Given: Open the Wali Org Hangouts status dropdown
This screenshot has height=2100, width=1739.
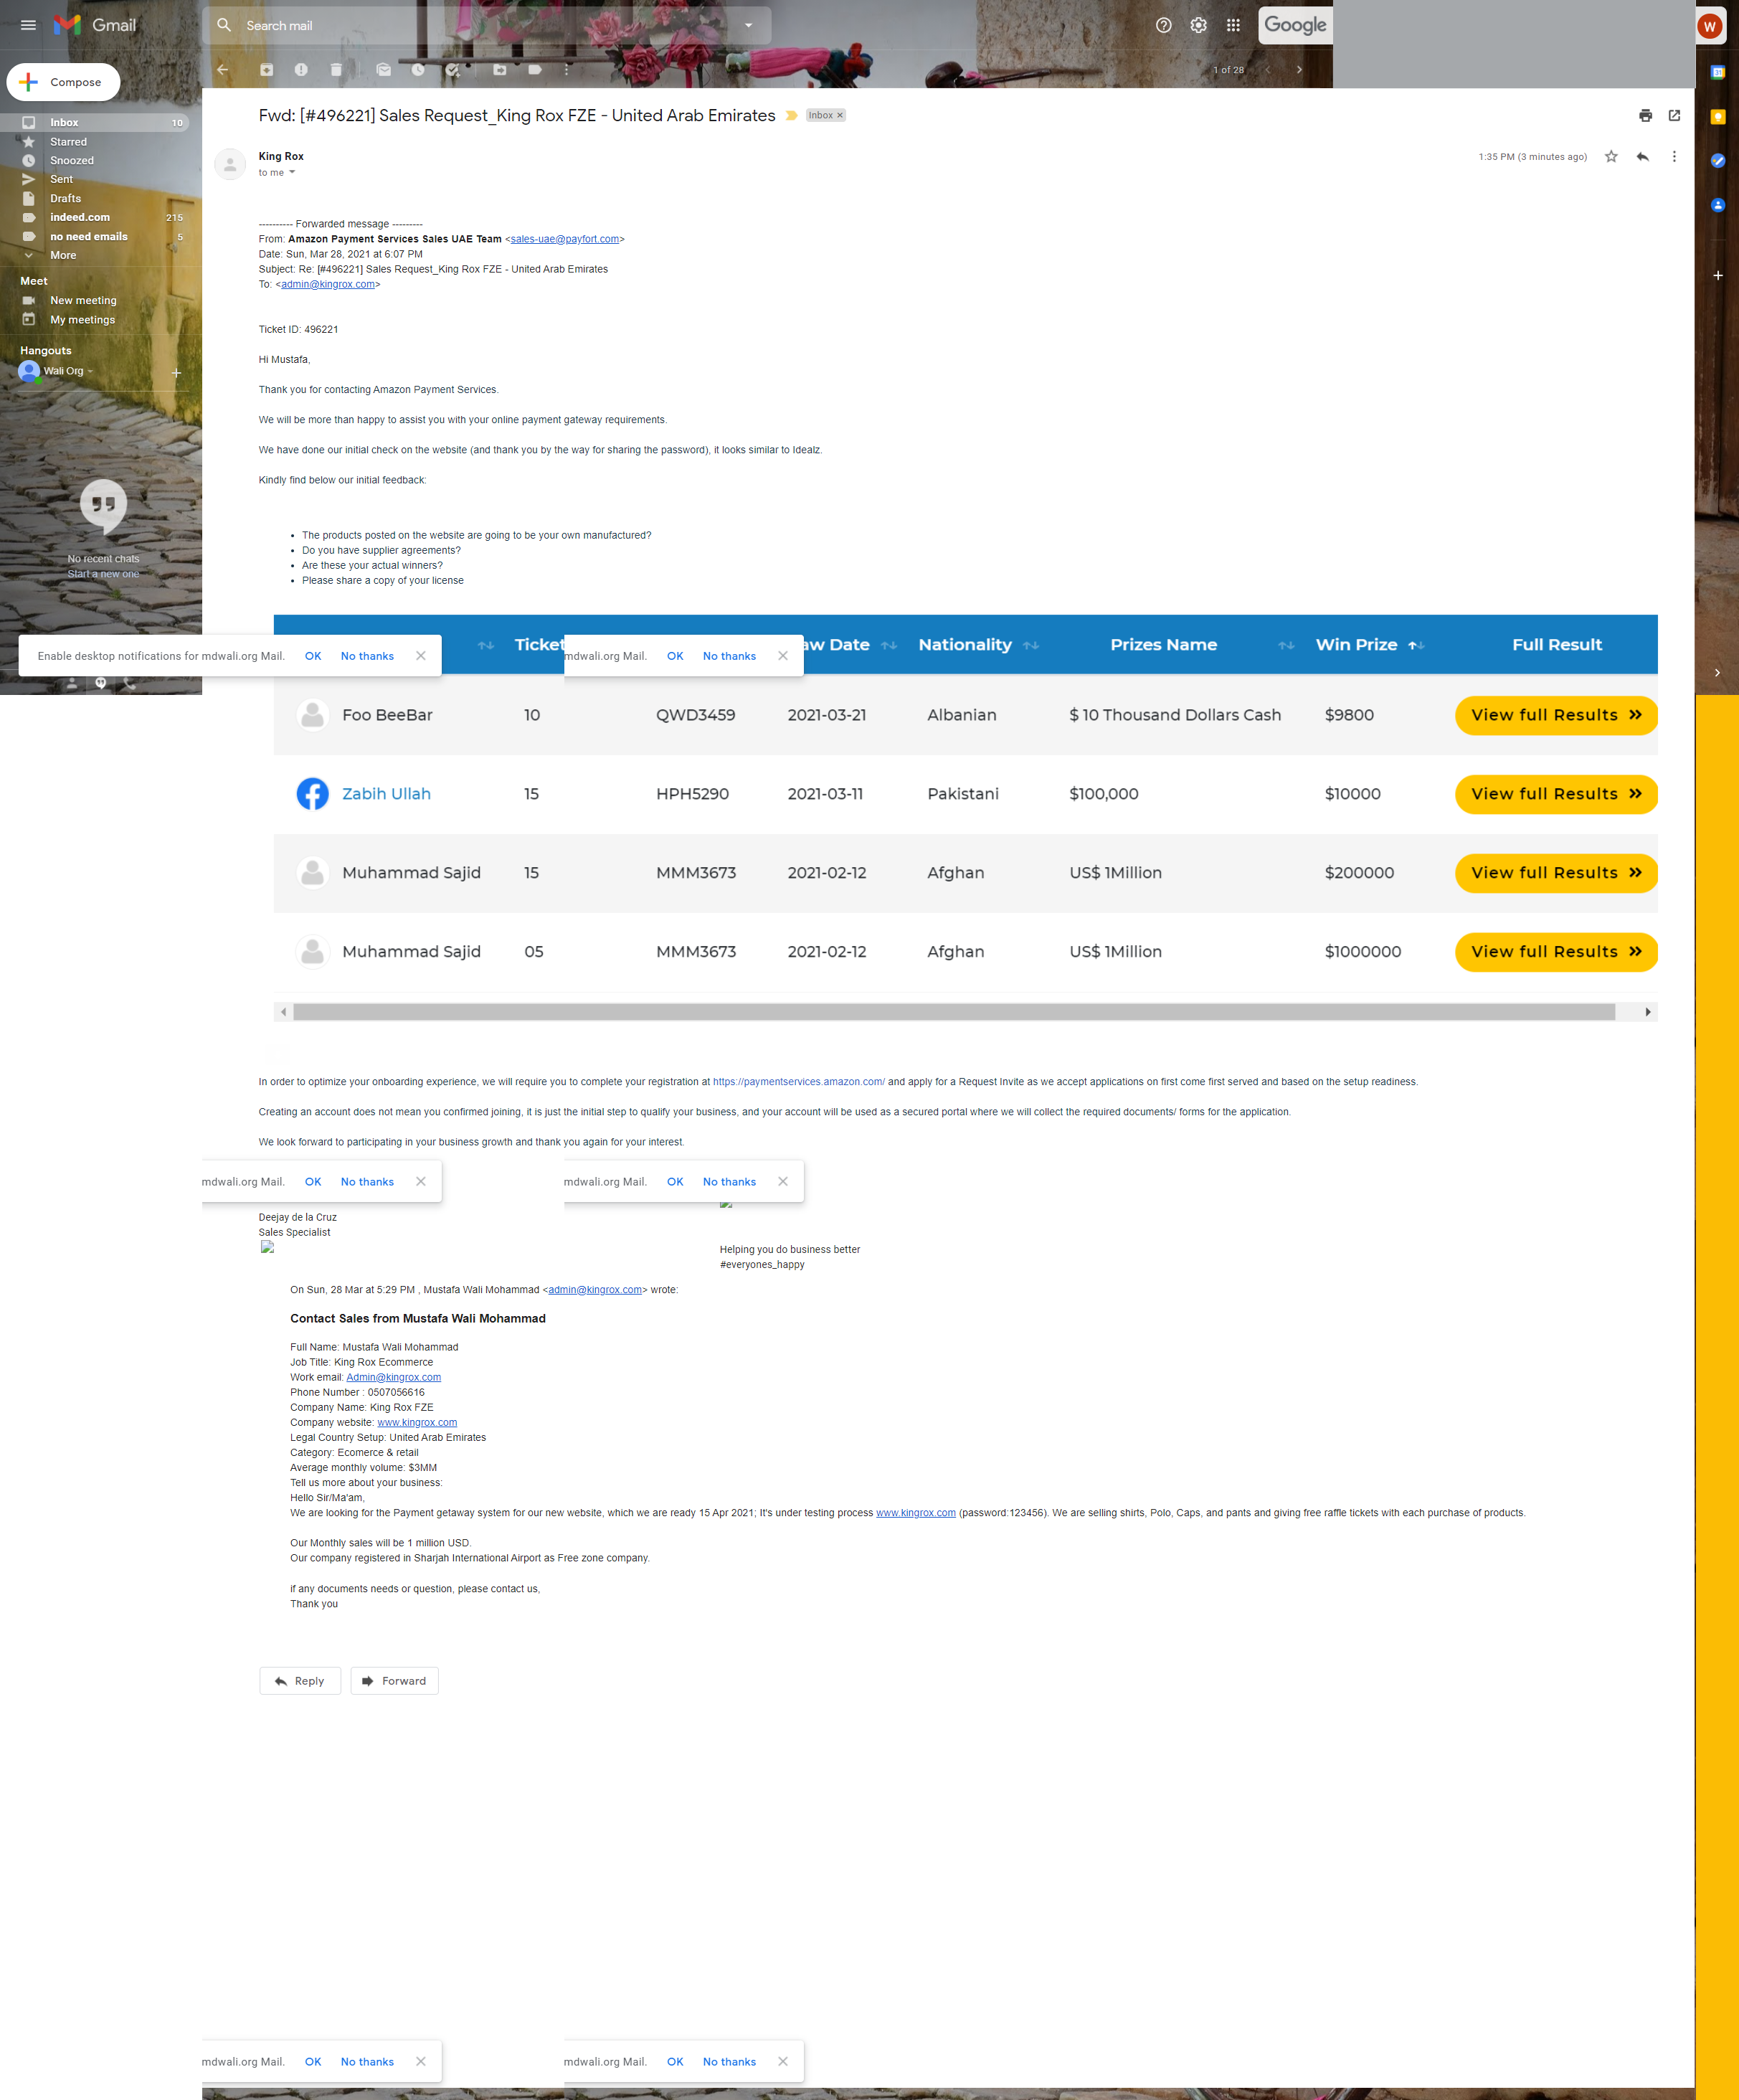Looking at the screenshot, I should [90, 371].
